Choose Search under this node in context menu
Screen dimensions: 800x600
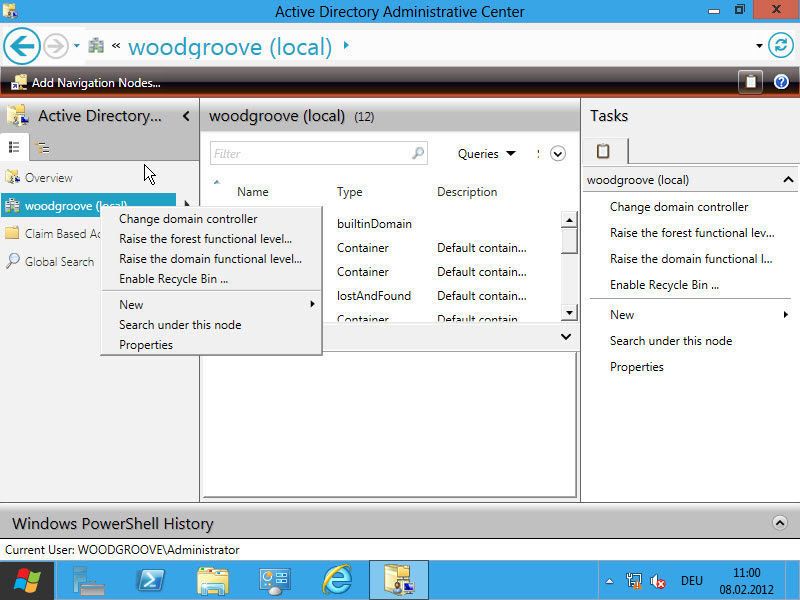pyautogui.click(x=180, y=324)
